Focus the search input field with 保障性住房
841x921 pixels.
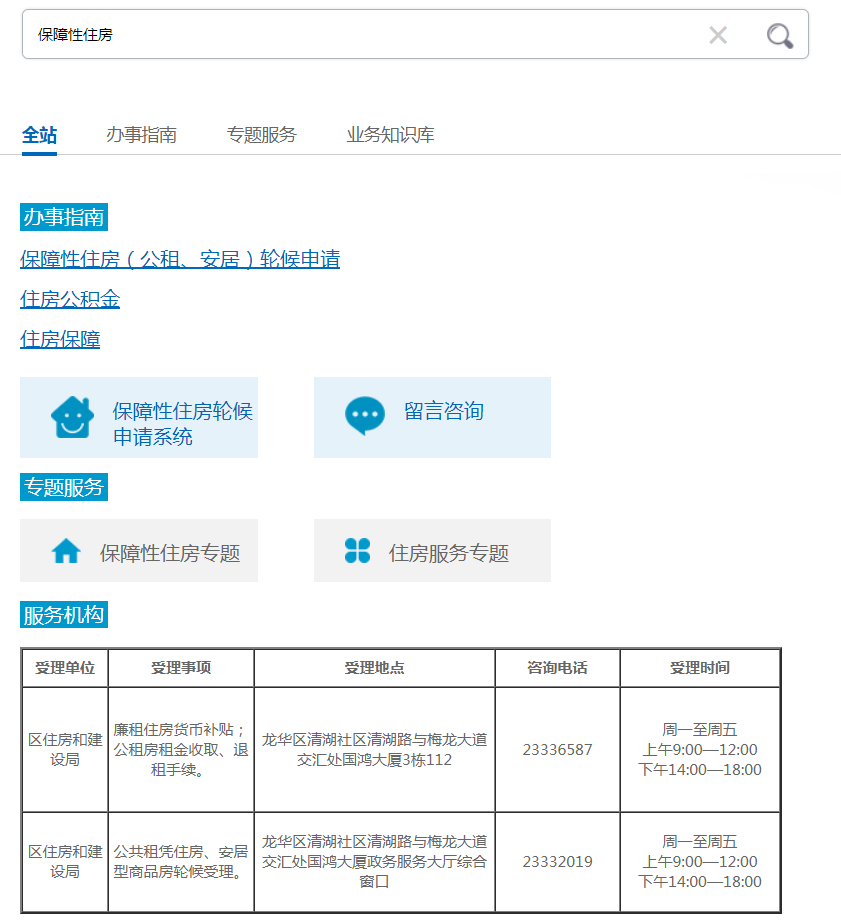click(360, 35)
